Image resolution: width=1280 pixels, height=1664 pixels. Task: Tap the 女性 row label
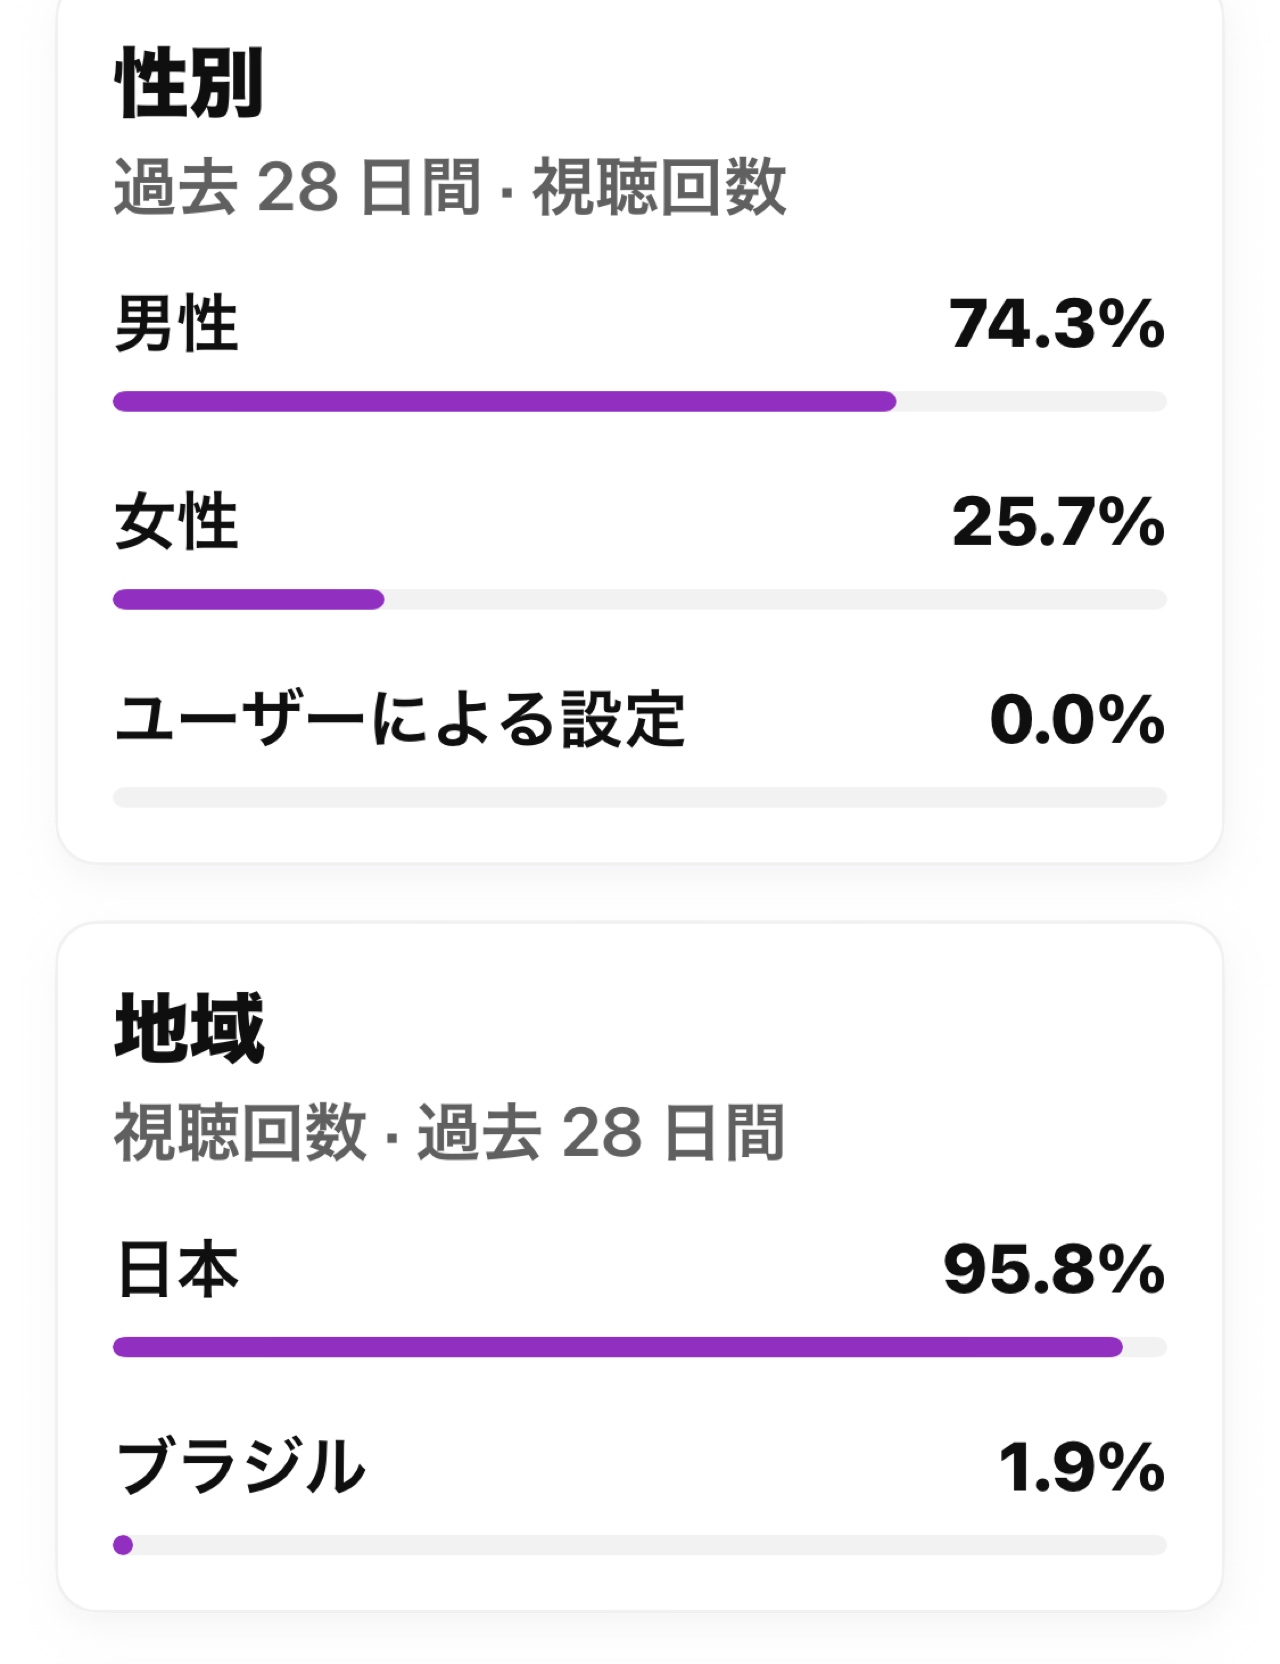pos(176,521)
